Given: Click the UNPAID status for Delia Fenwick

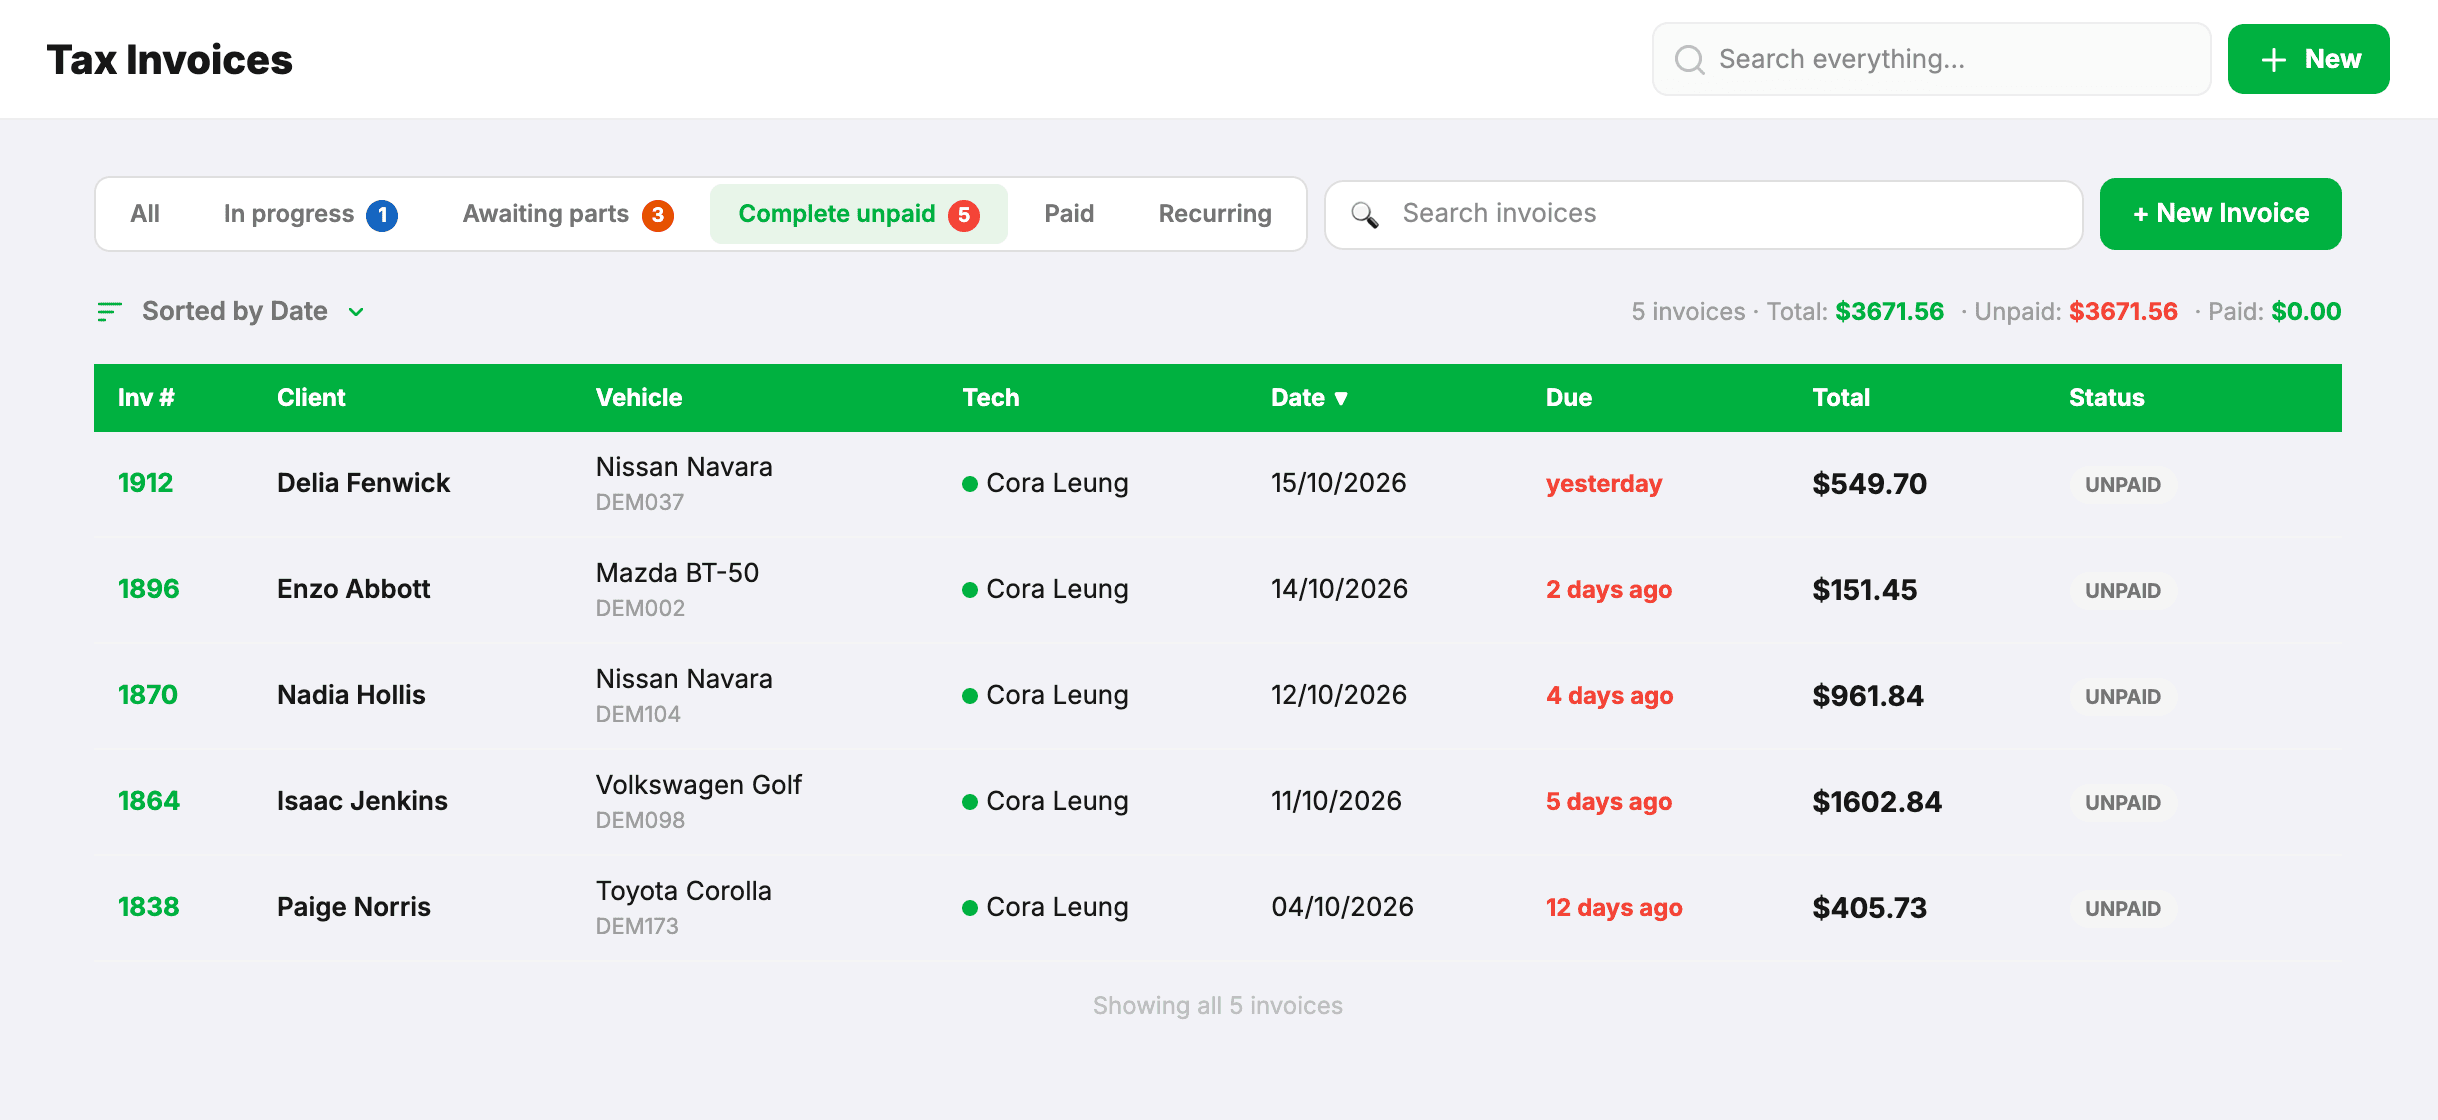Looking at the screenshot, I should point(2122,485).
